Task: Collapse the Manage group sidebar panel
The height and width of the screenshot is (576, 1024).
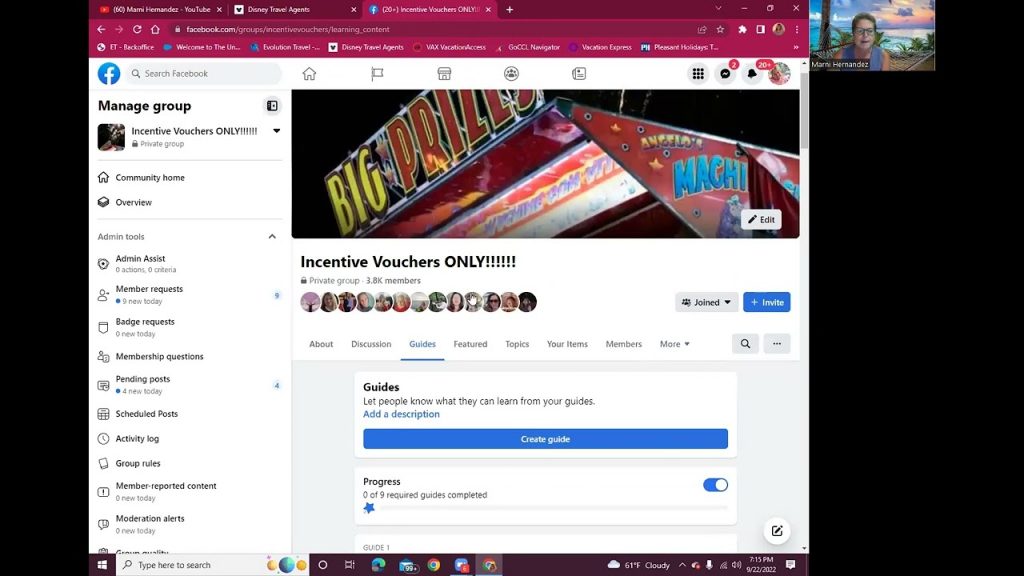Action: click(x=272, y=106)
